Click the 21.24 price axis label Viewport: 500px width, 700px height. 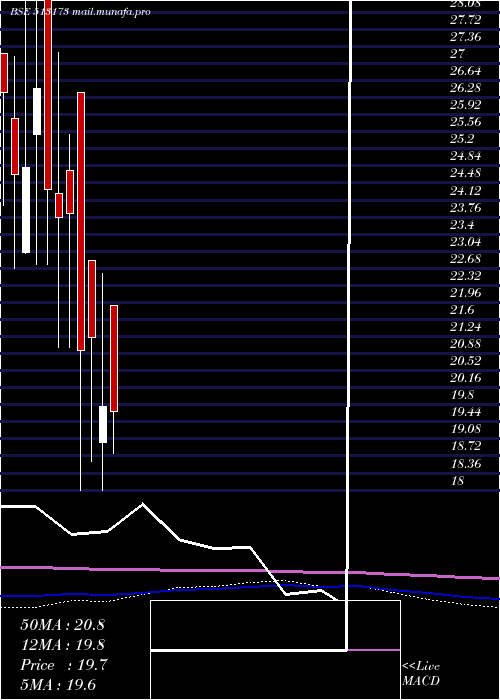466,327
